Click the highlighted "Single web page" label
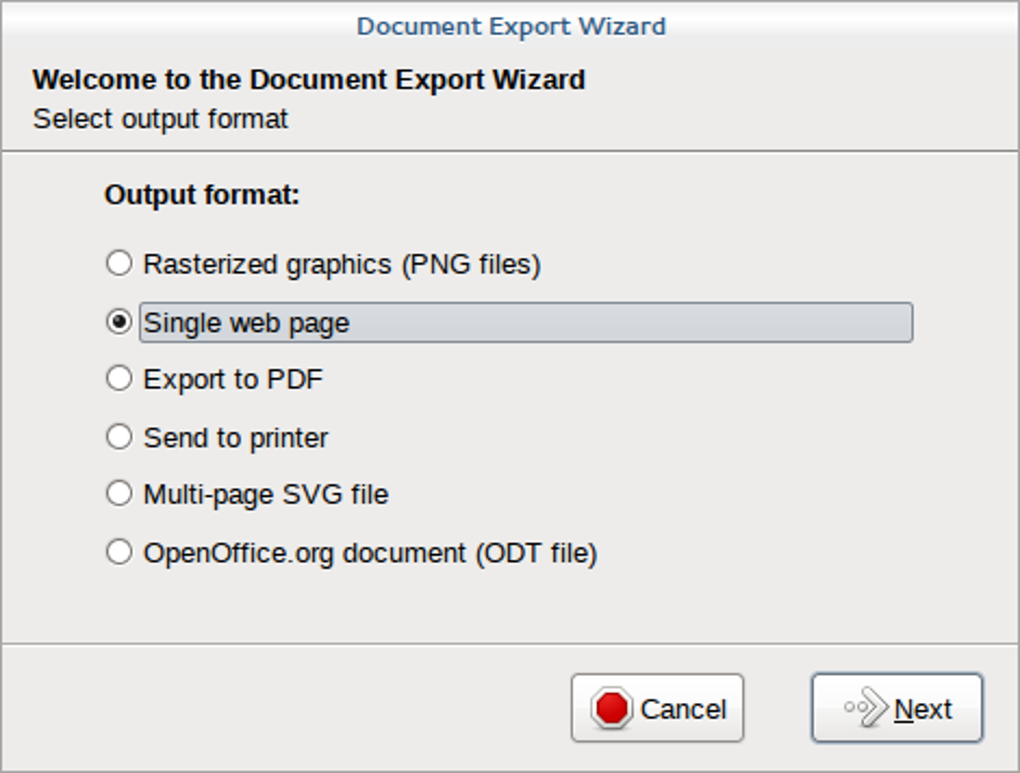The image size is (1020, 773). pos(247,323)
